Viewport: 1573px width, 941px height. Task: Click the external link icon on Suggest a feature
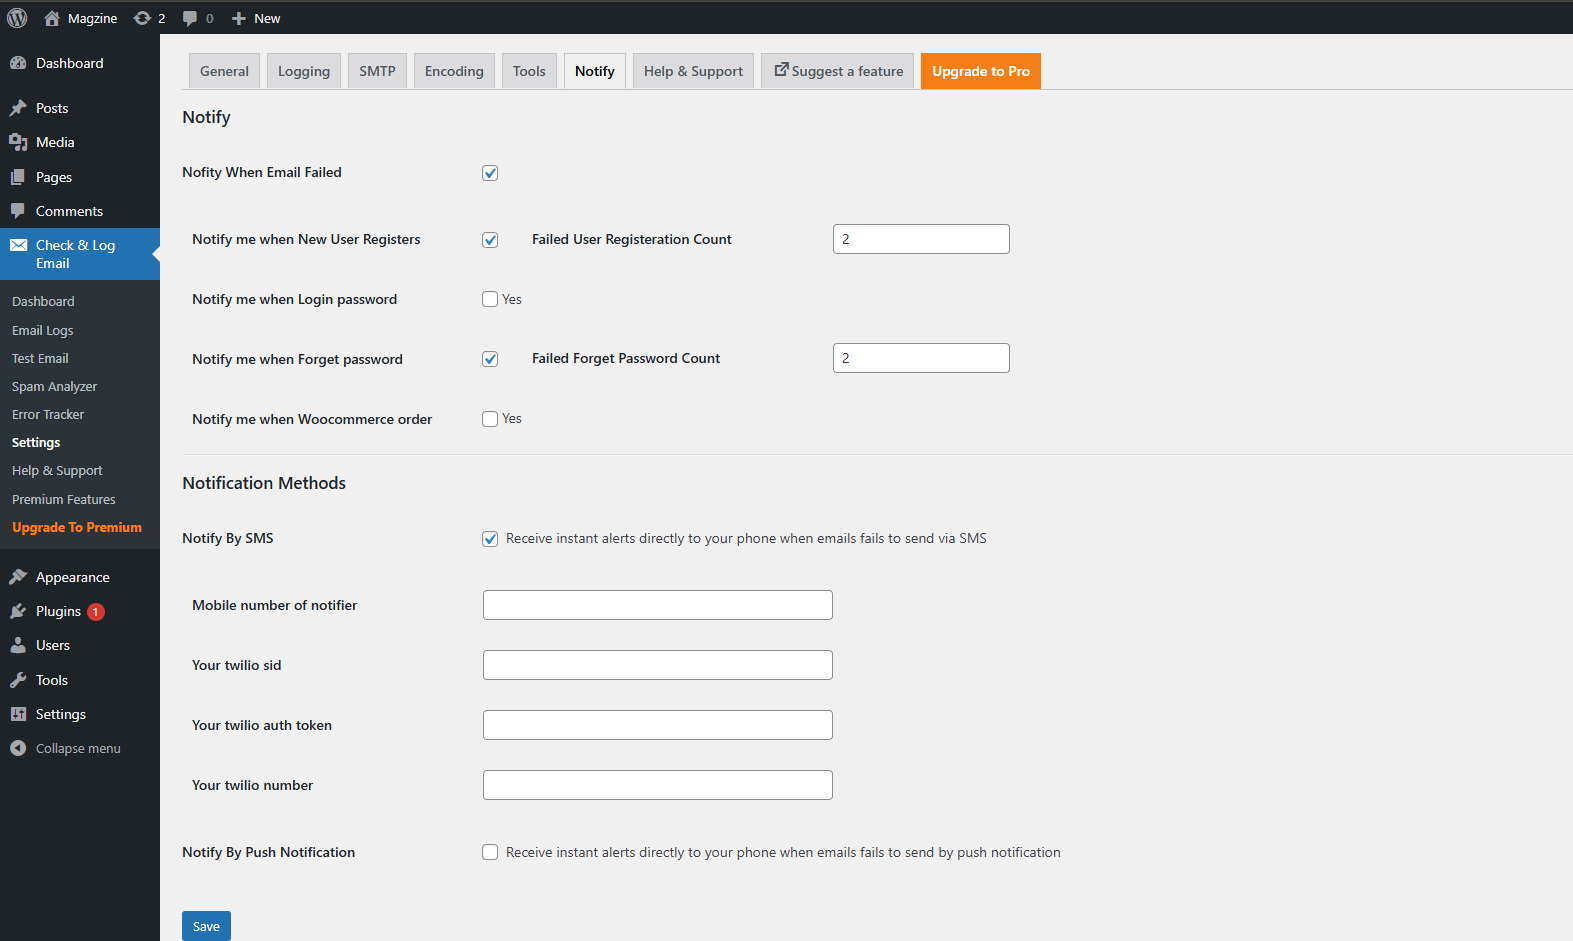781,70
